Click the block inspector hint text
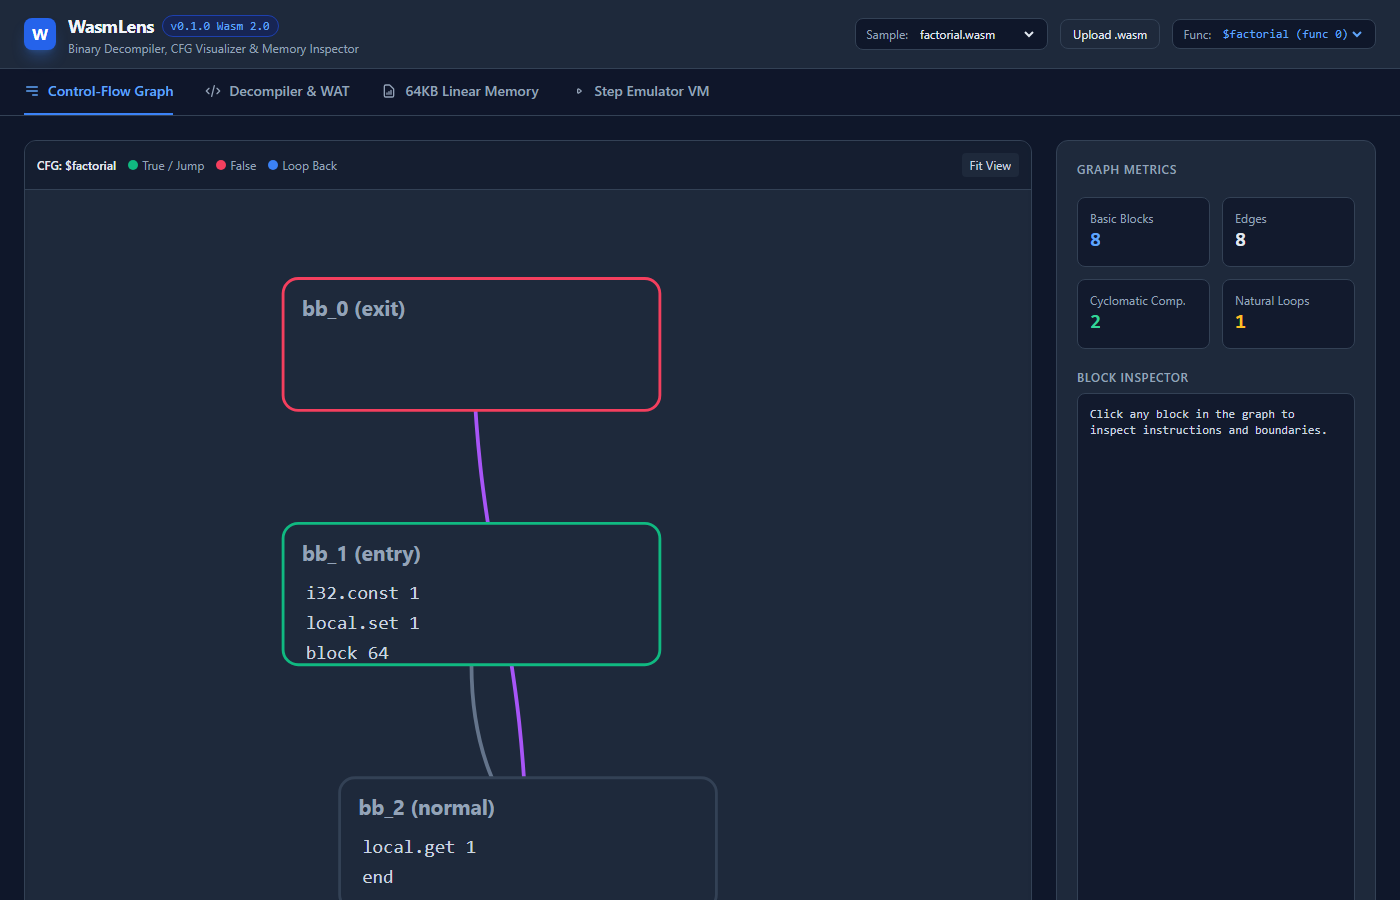The image size is (1400, 900). (x=1208, y=422)
